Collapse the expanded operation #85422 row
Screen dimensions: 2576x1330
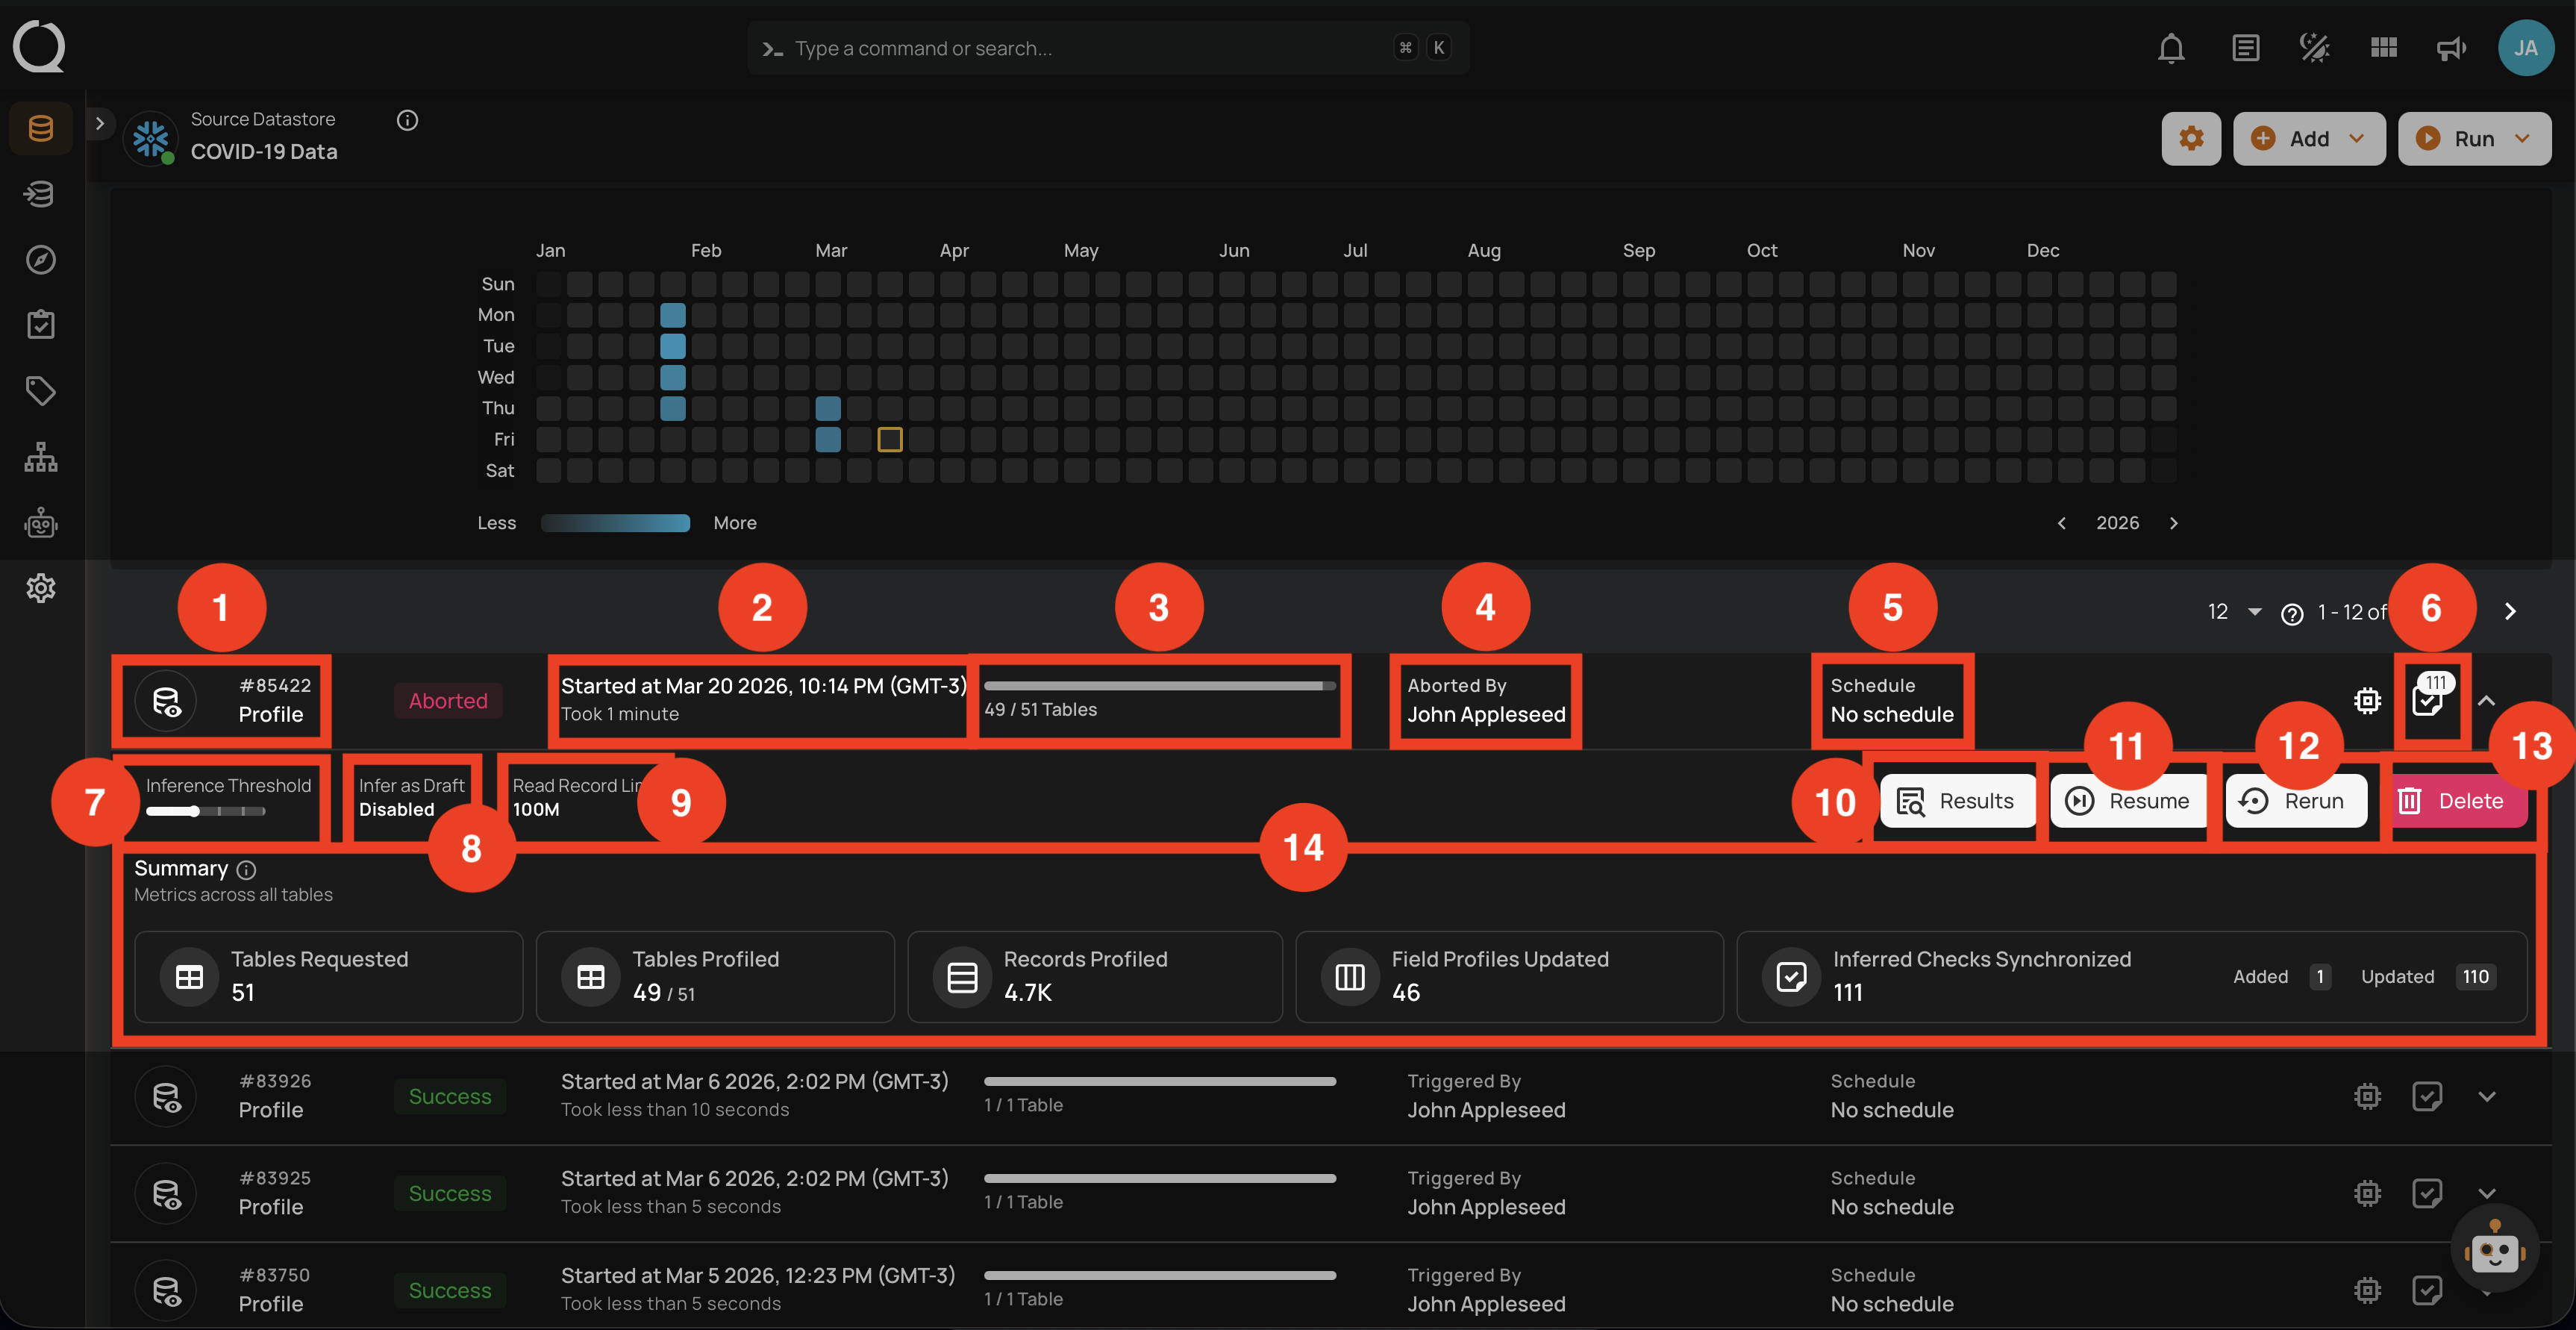[x=2487, y=701]
